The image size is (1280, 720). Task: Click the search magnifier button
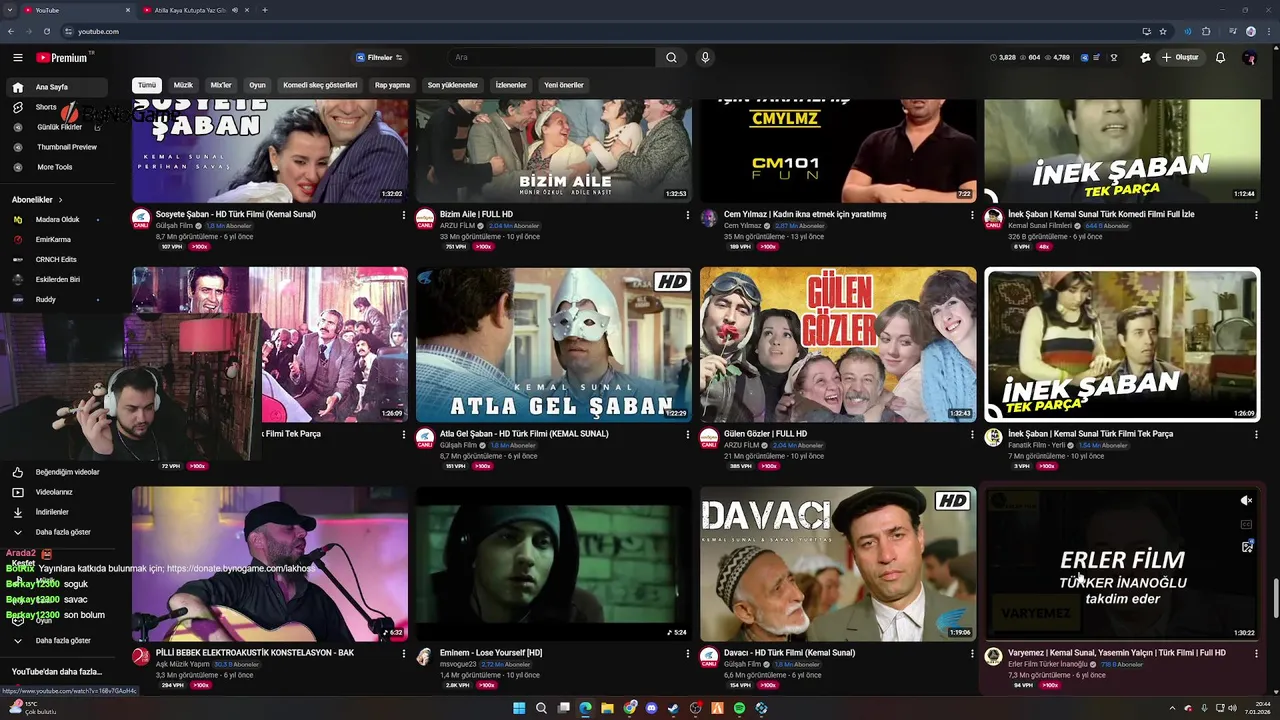[x=672, y=57]
